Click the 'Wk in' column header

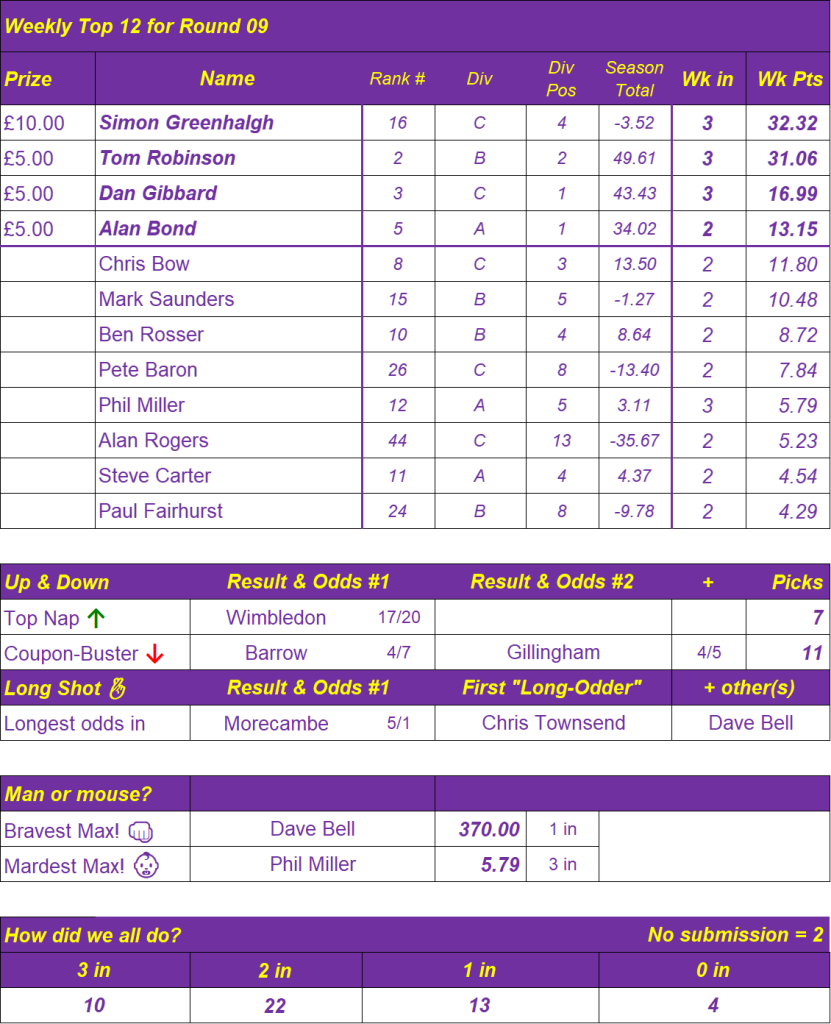click(x=708, y=79)
